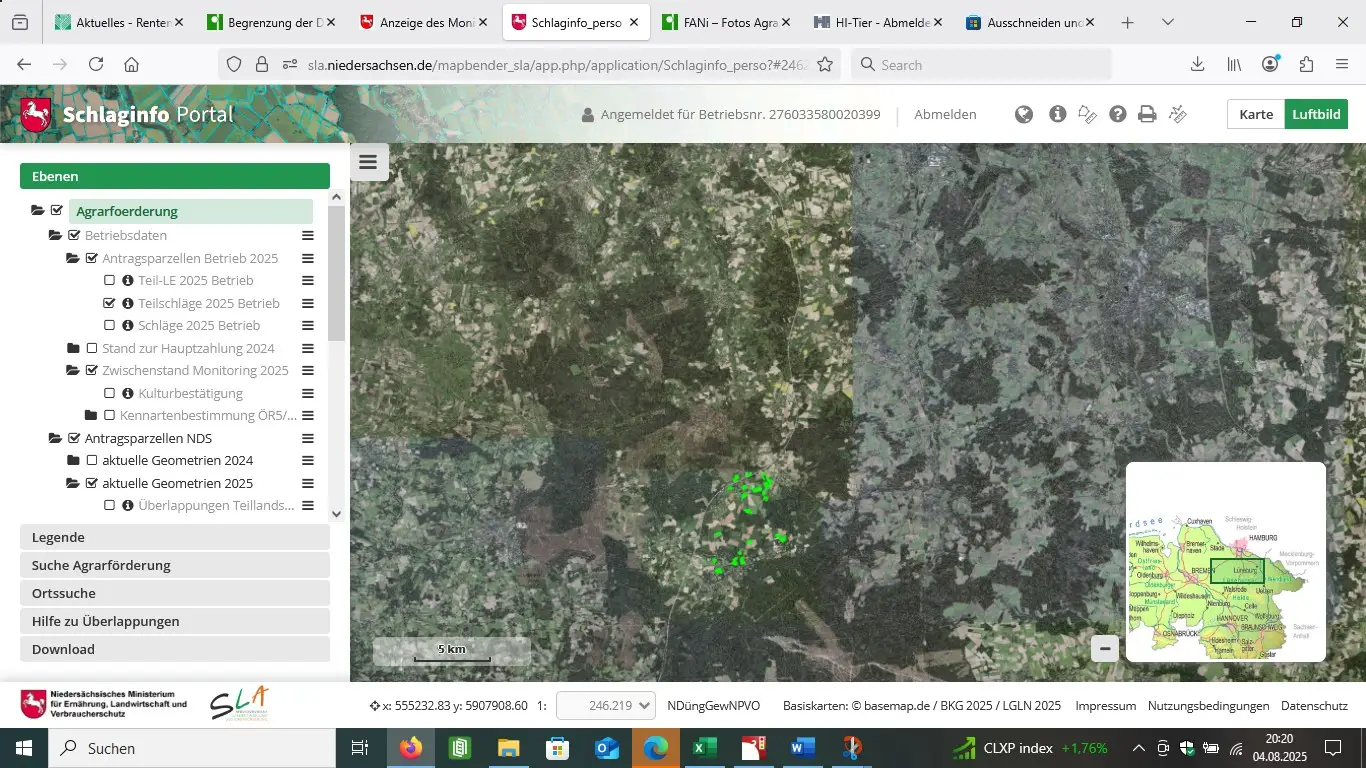Collapse the Antragsparzellen NDS folder
1366x768 pixels.
coord(56,438)
